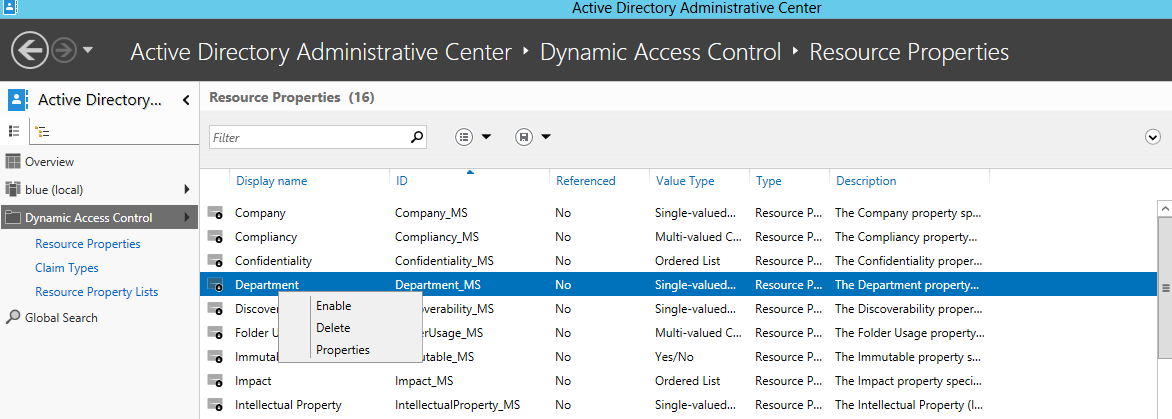Click the saved queries disk icon
1172x419 pixels.
click(524, 137)
